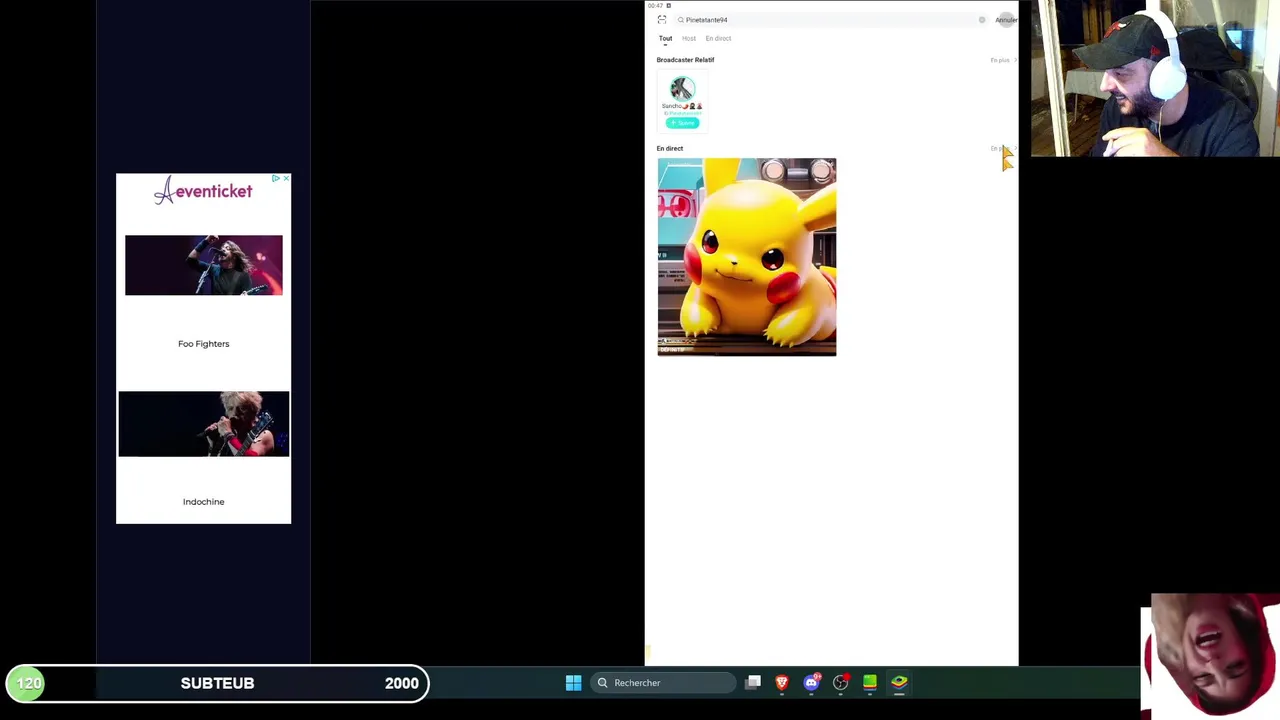Switch to the Host tab

[689, 38]
